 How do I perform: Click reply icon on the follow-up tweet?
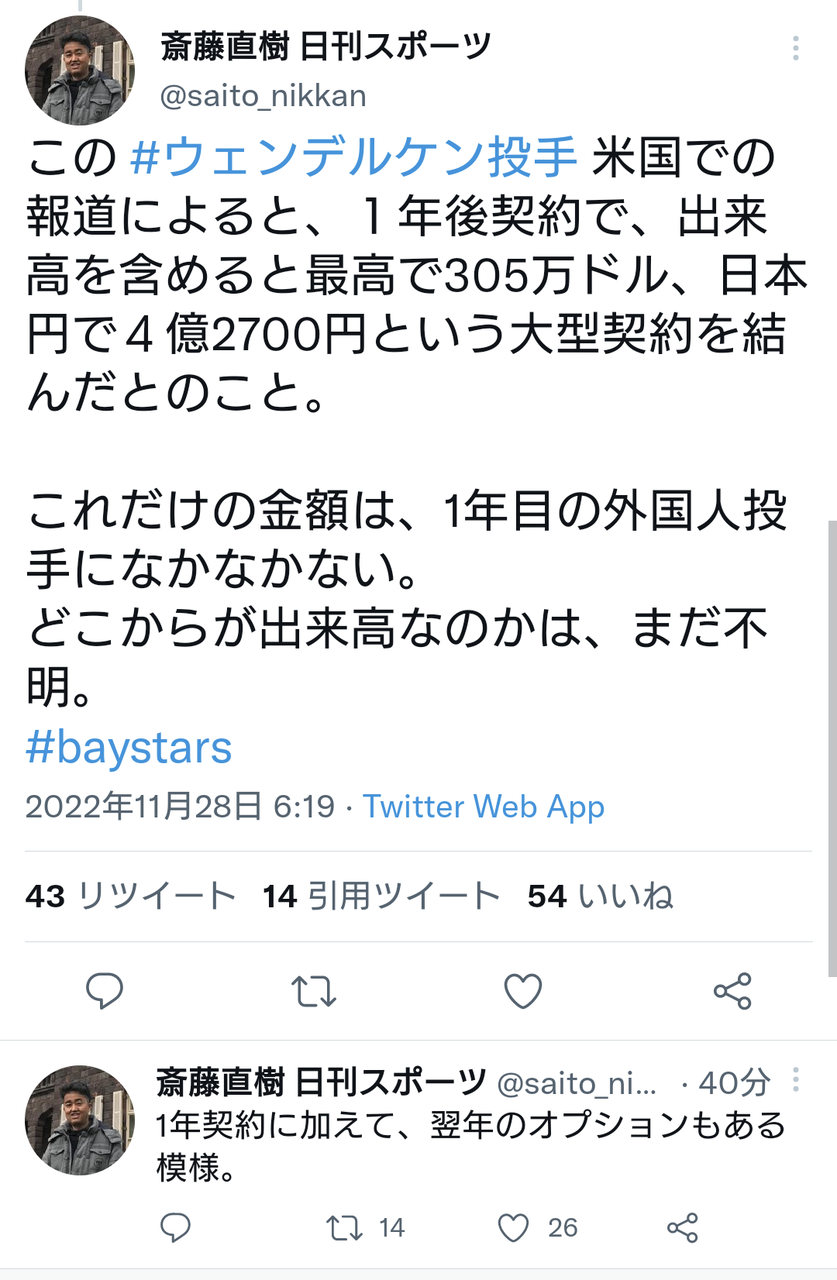[175, 1227]
